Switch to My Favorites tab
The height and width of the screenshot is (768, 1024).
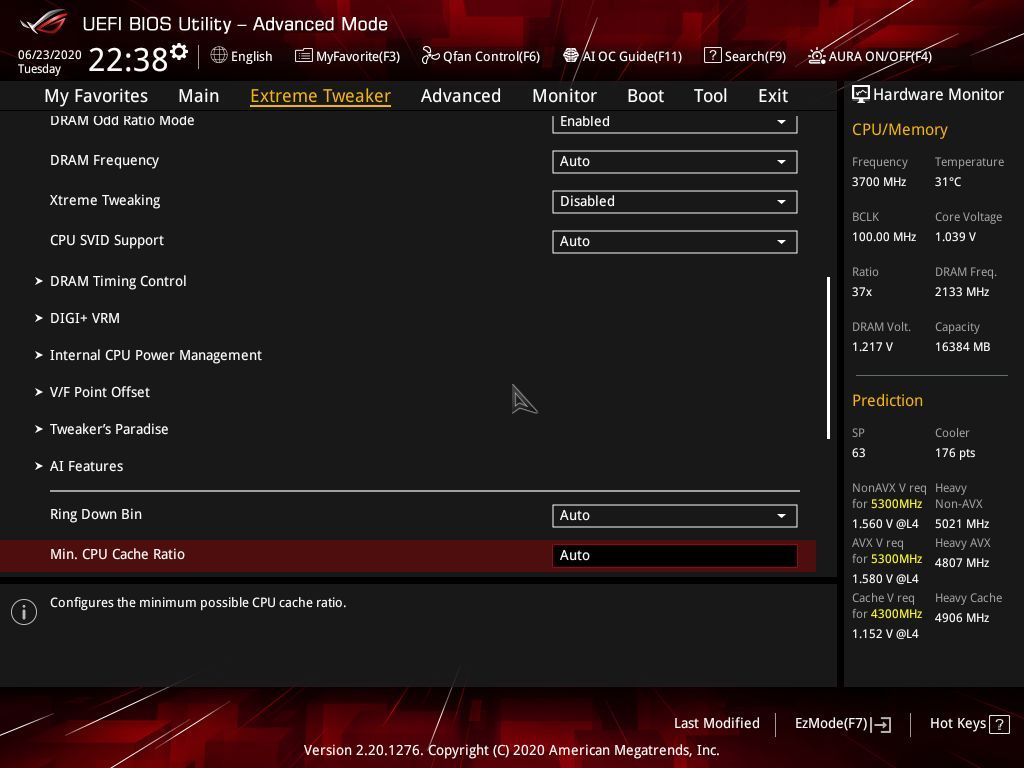[x=96, y=96]
